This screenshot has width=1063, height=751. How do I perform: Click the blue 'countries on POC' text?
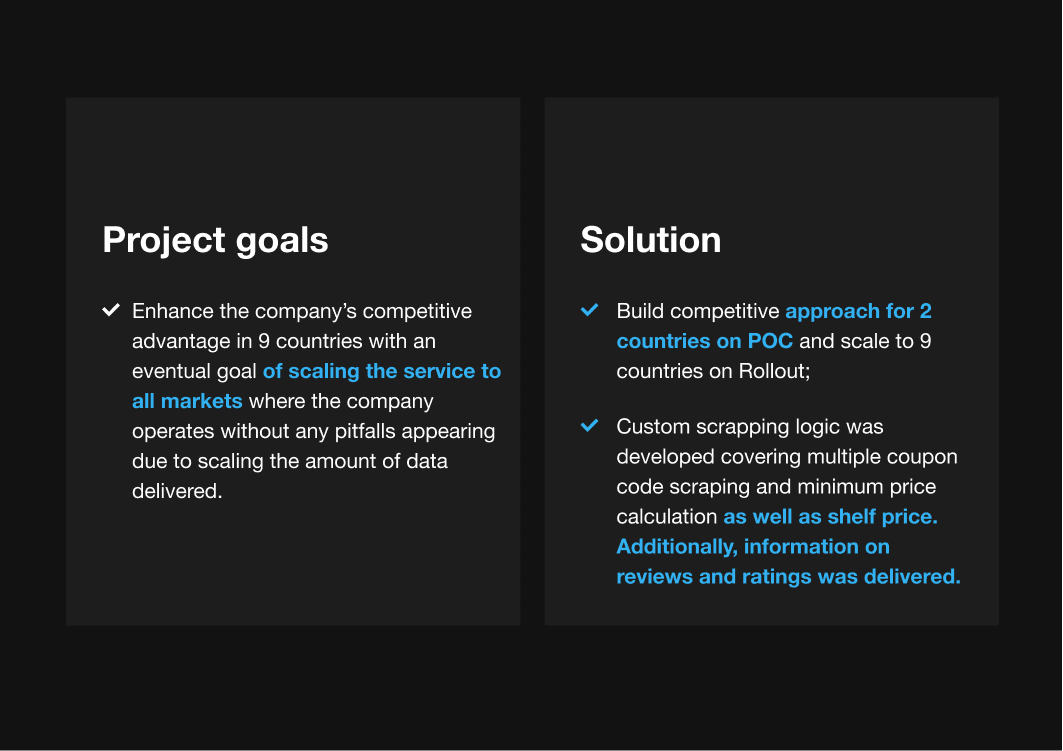pos(704,341)
